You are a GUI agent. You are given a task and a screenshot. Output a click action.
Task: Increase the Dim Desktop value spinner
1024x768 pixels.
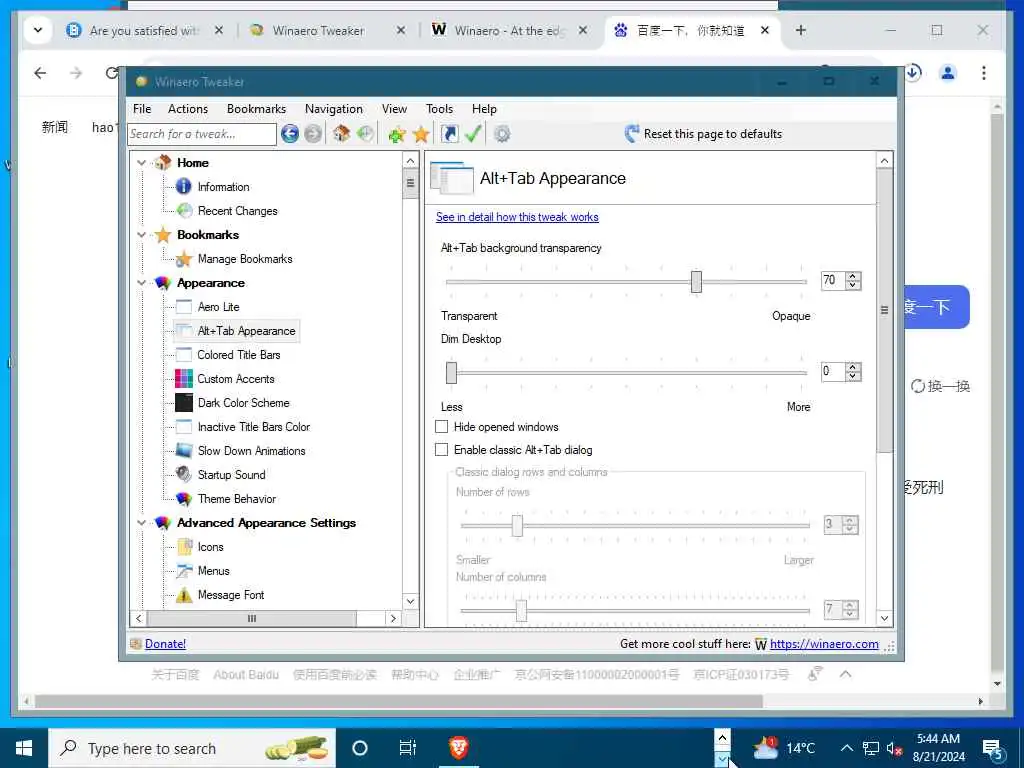point(853,368)
